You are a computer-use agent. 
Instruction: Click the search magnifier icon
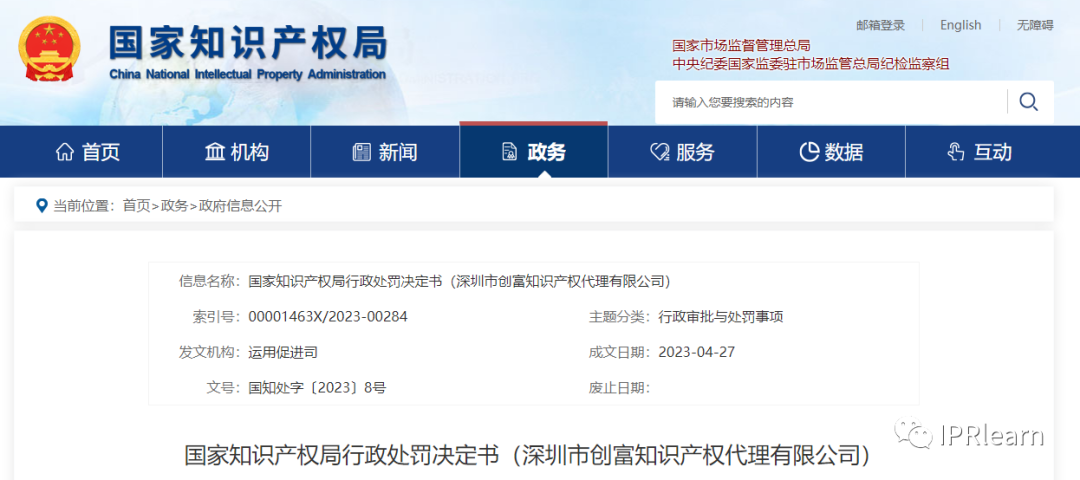(1028, 102)
